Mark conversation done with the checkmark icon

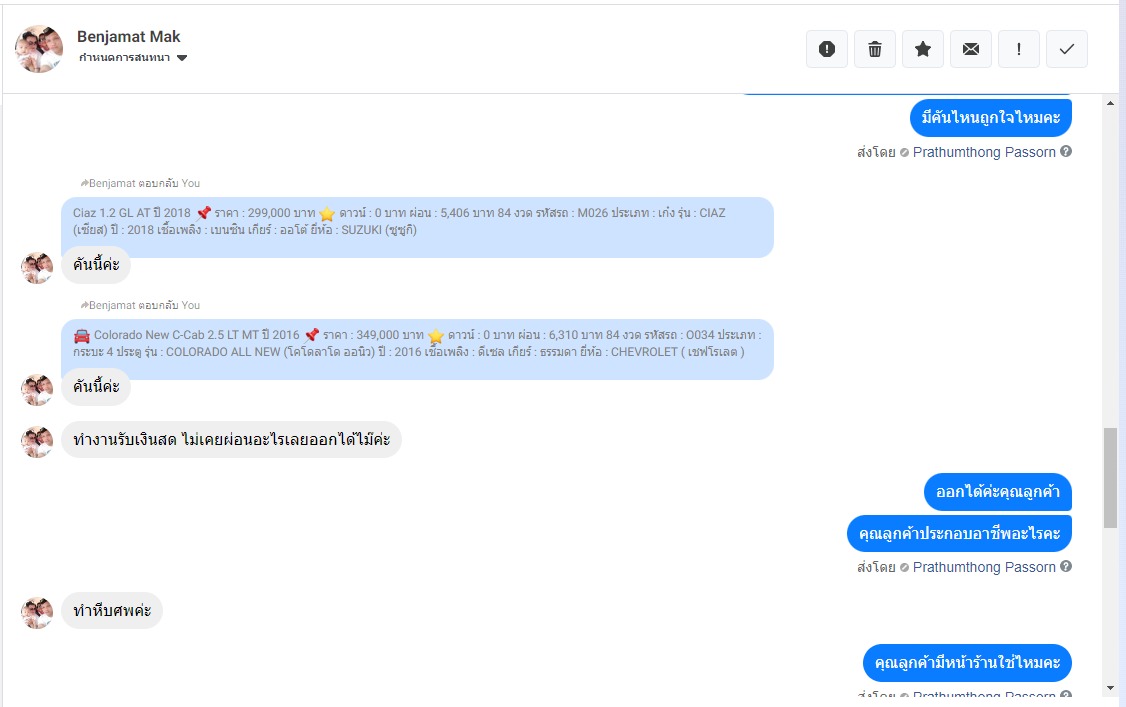pyautogui.click(x=1067, y=49)
